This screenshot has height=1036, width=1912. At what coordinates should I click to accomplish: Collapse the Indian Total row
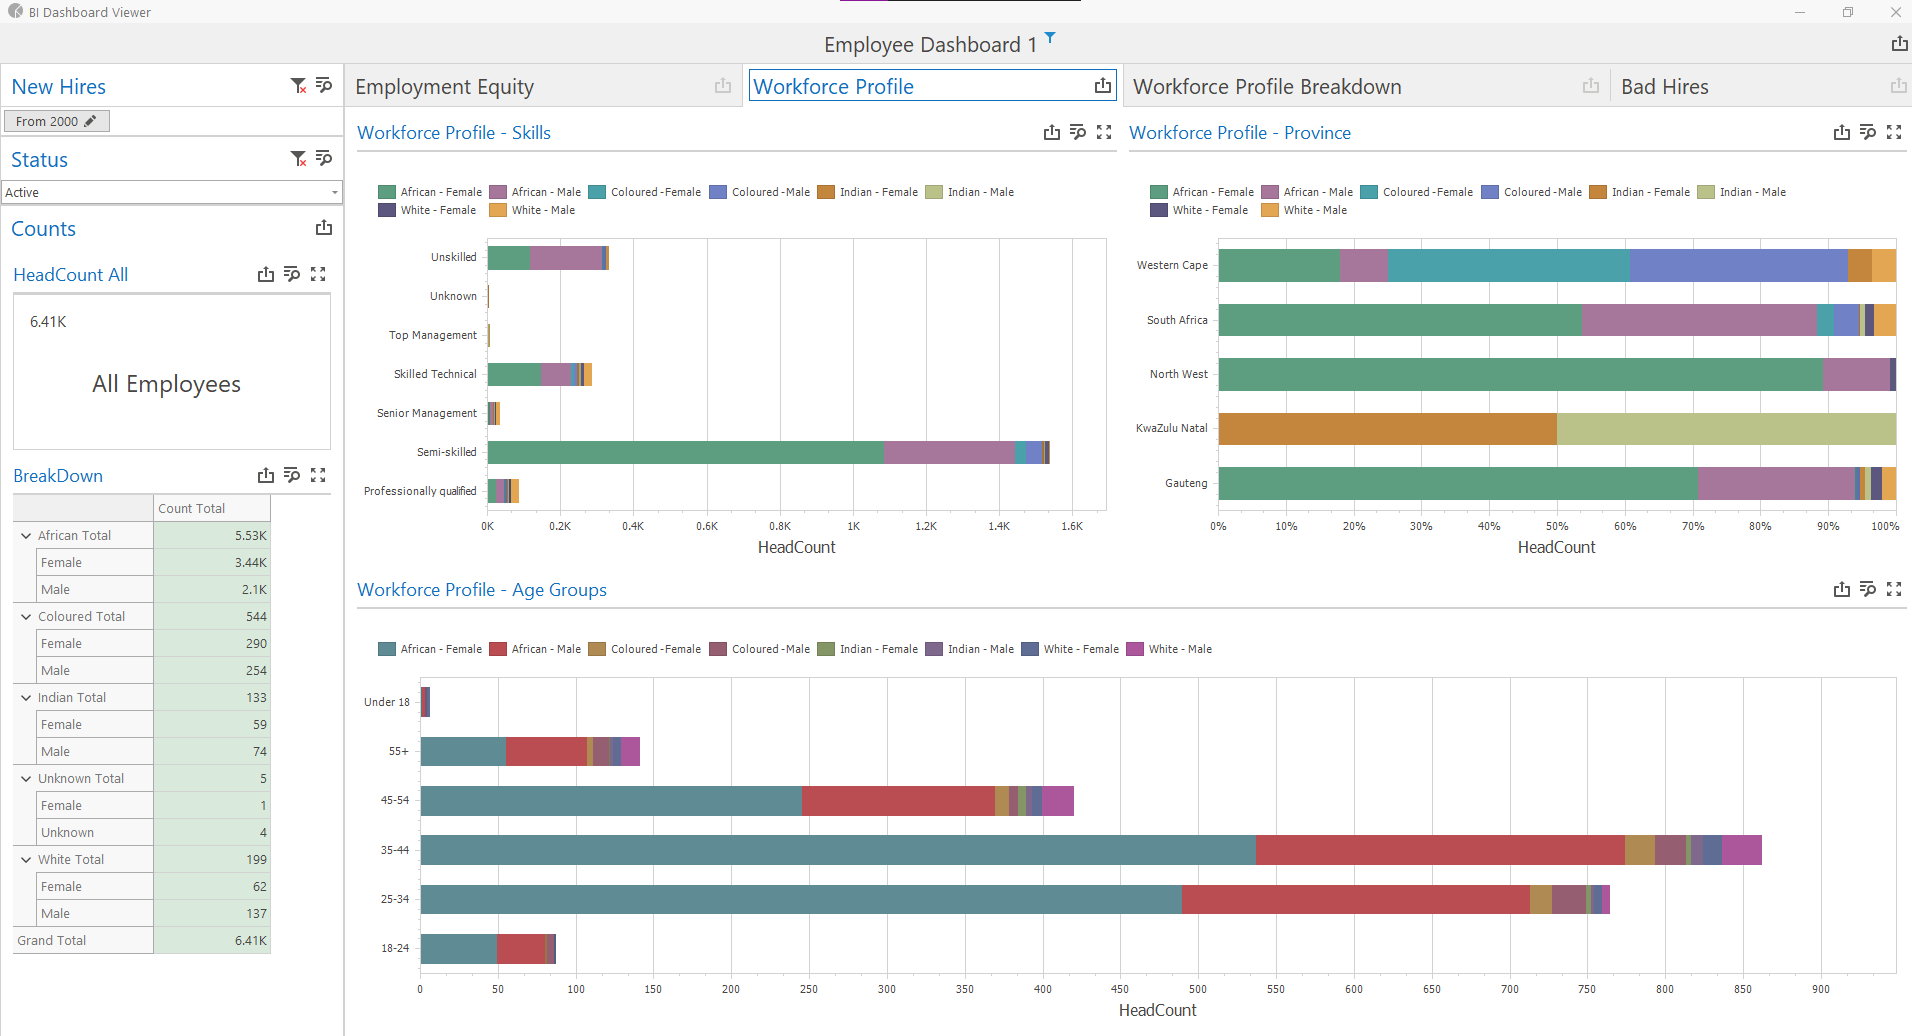26,698
